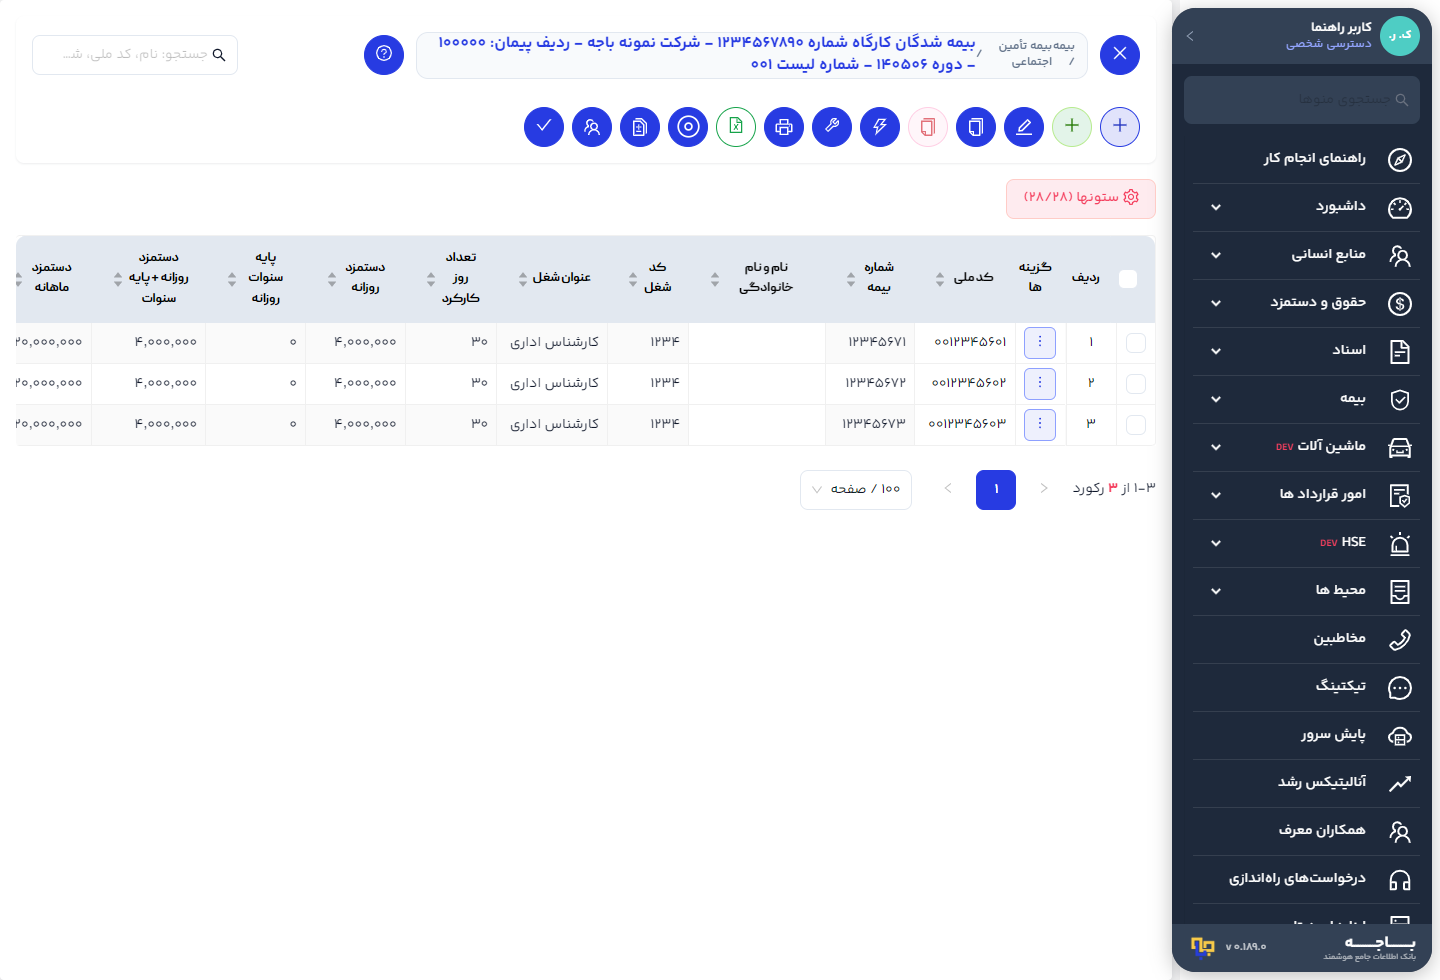The height and width of the screenshot is (980, 1440).
Task: Click the pink copy toolbar icon
Action: [928, 127]
